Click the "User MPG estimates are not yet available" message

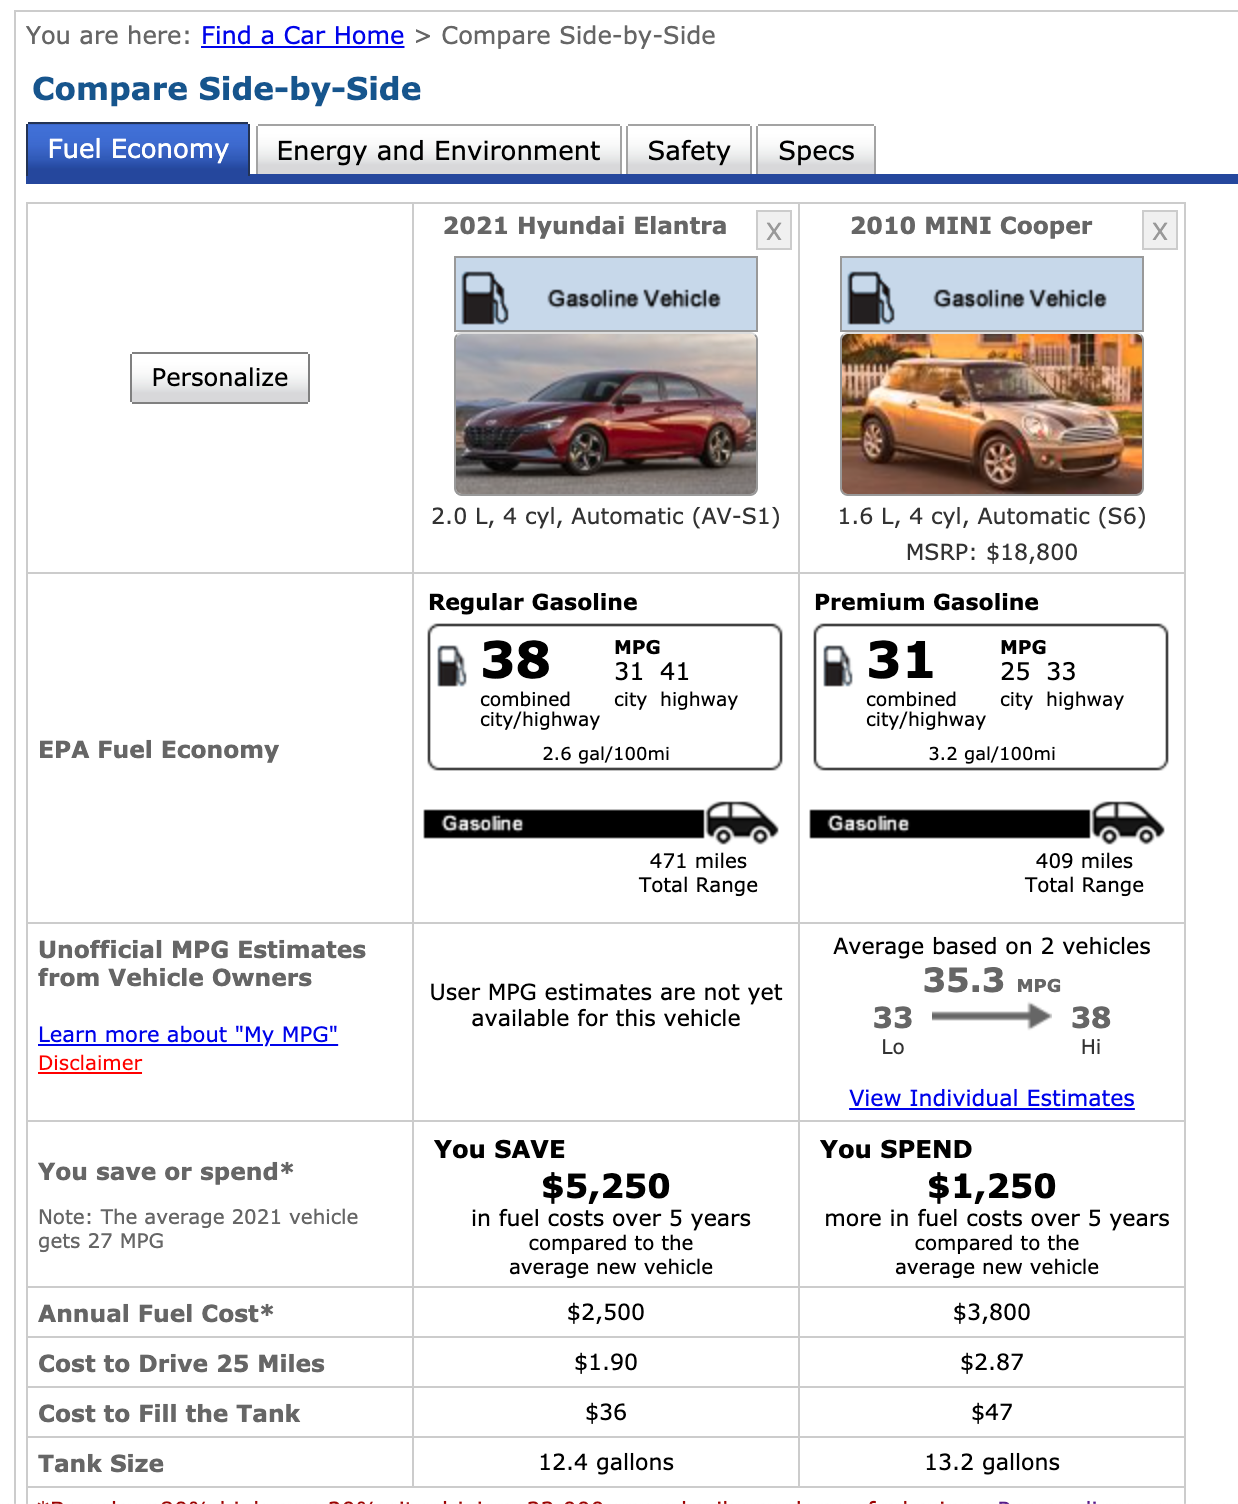pyautogui.click(x=606, y=1005)
